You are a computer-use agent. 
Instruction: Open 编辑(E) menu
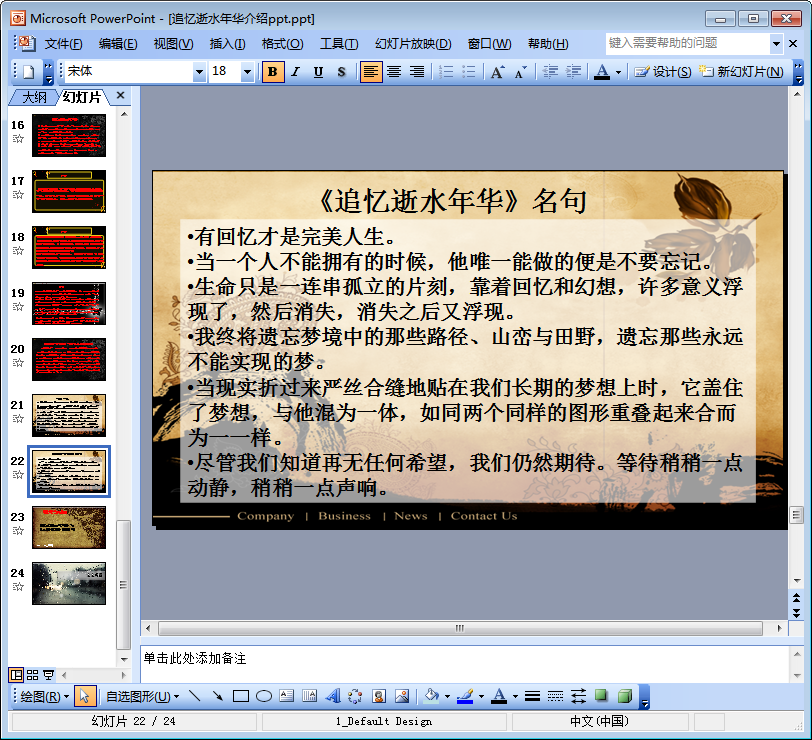[x=118, y=43]
